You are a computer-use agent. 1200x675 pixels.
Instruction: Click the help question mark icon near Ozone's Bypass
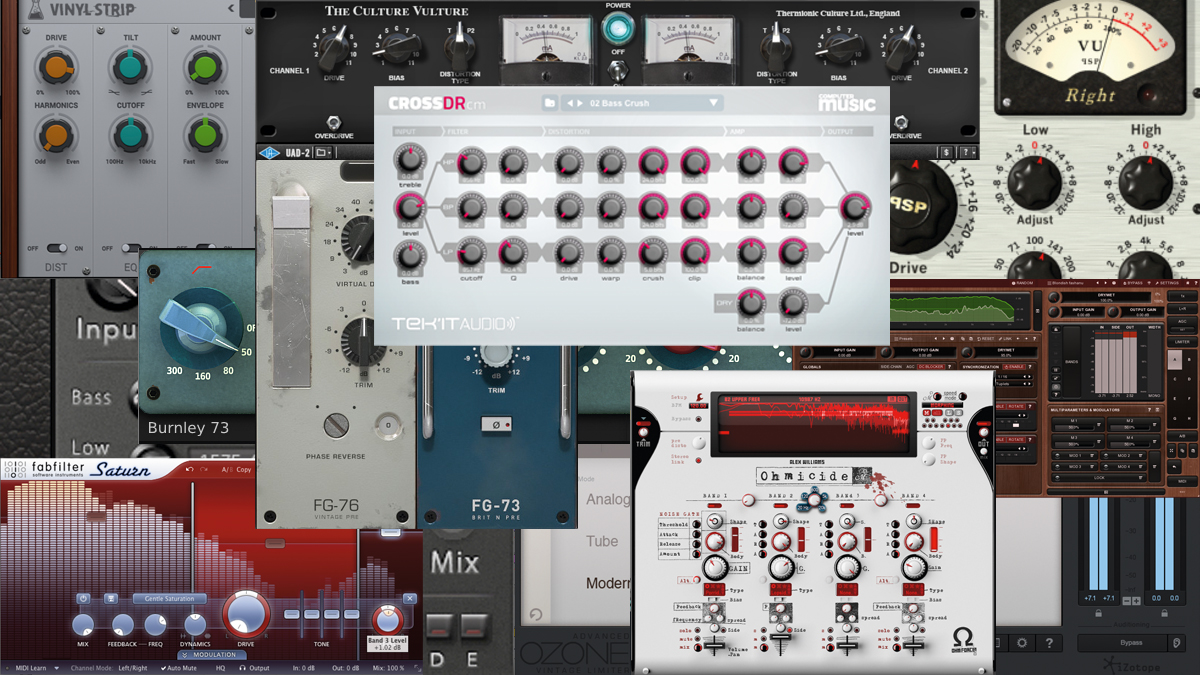[1049, 643]
